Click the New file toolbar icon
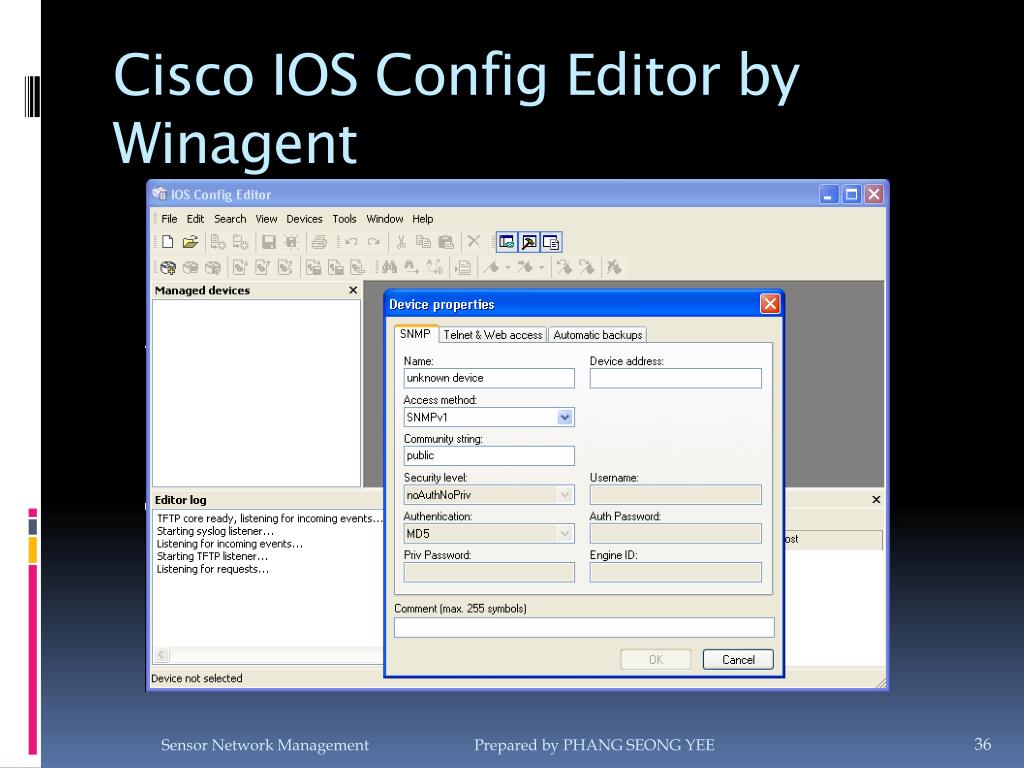The image size is (1024, 768). tap(167, 242)
